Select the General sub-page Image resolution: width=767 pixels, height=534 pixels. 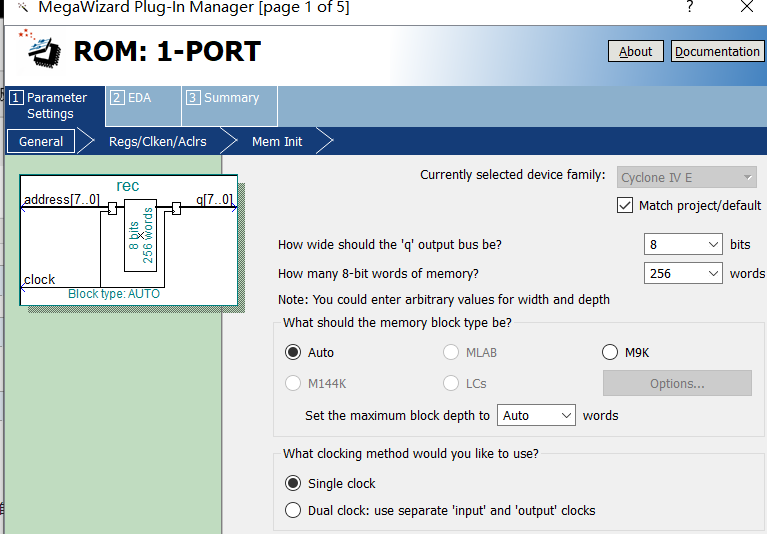[x=41, y=141]
